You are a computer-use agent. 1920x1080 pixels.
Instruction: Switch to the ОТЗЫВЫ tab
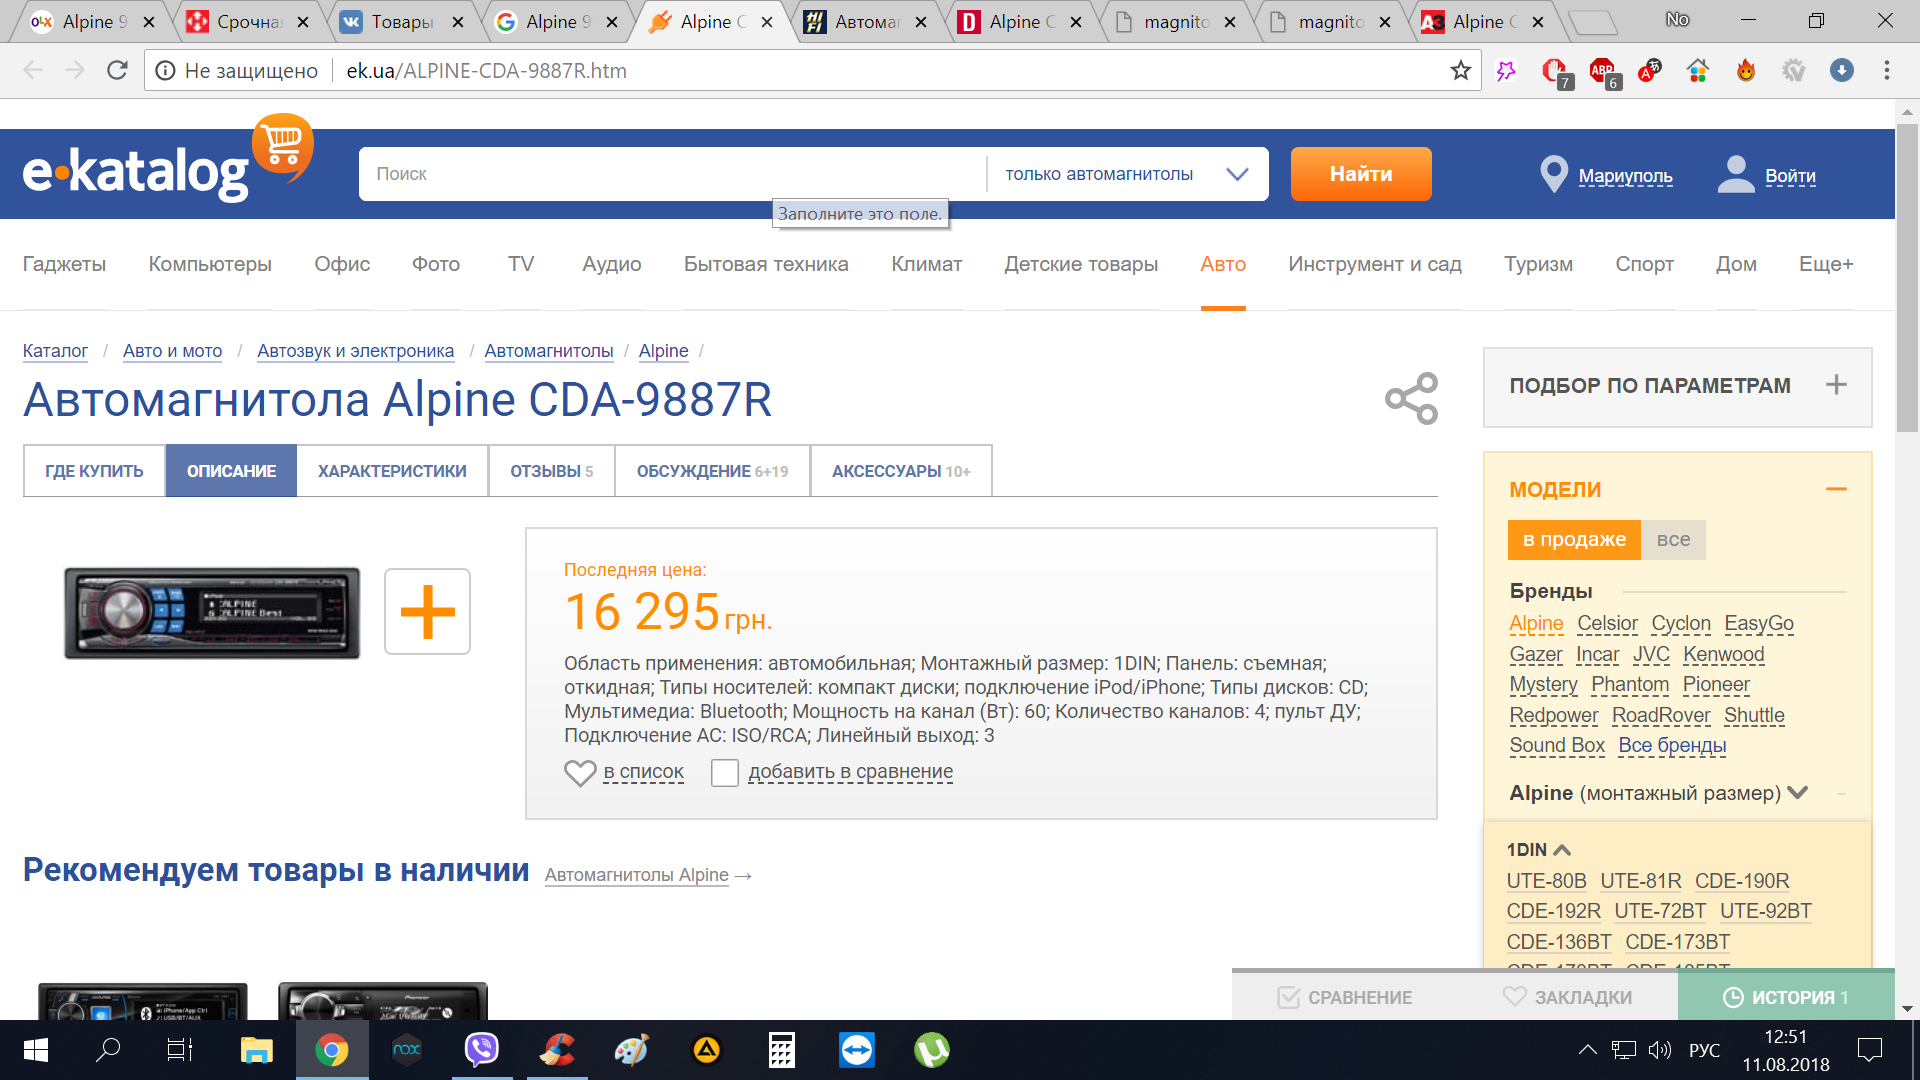pyautogui.click(x=551, y=471)
